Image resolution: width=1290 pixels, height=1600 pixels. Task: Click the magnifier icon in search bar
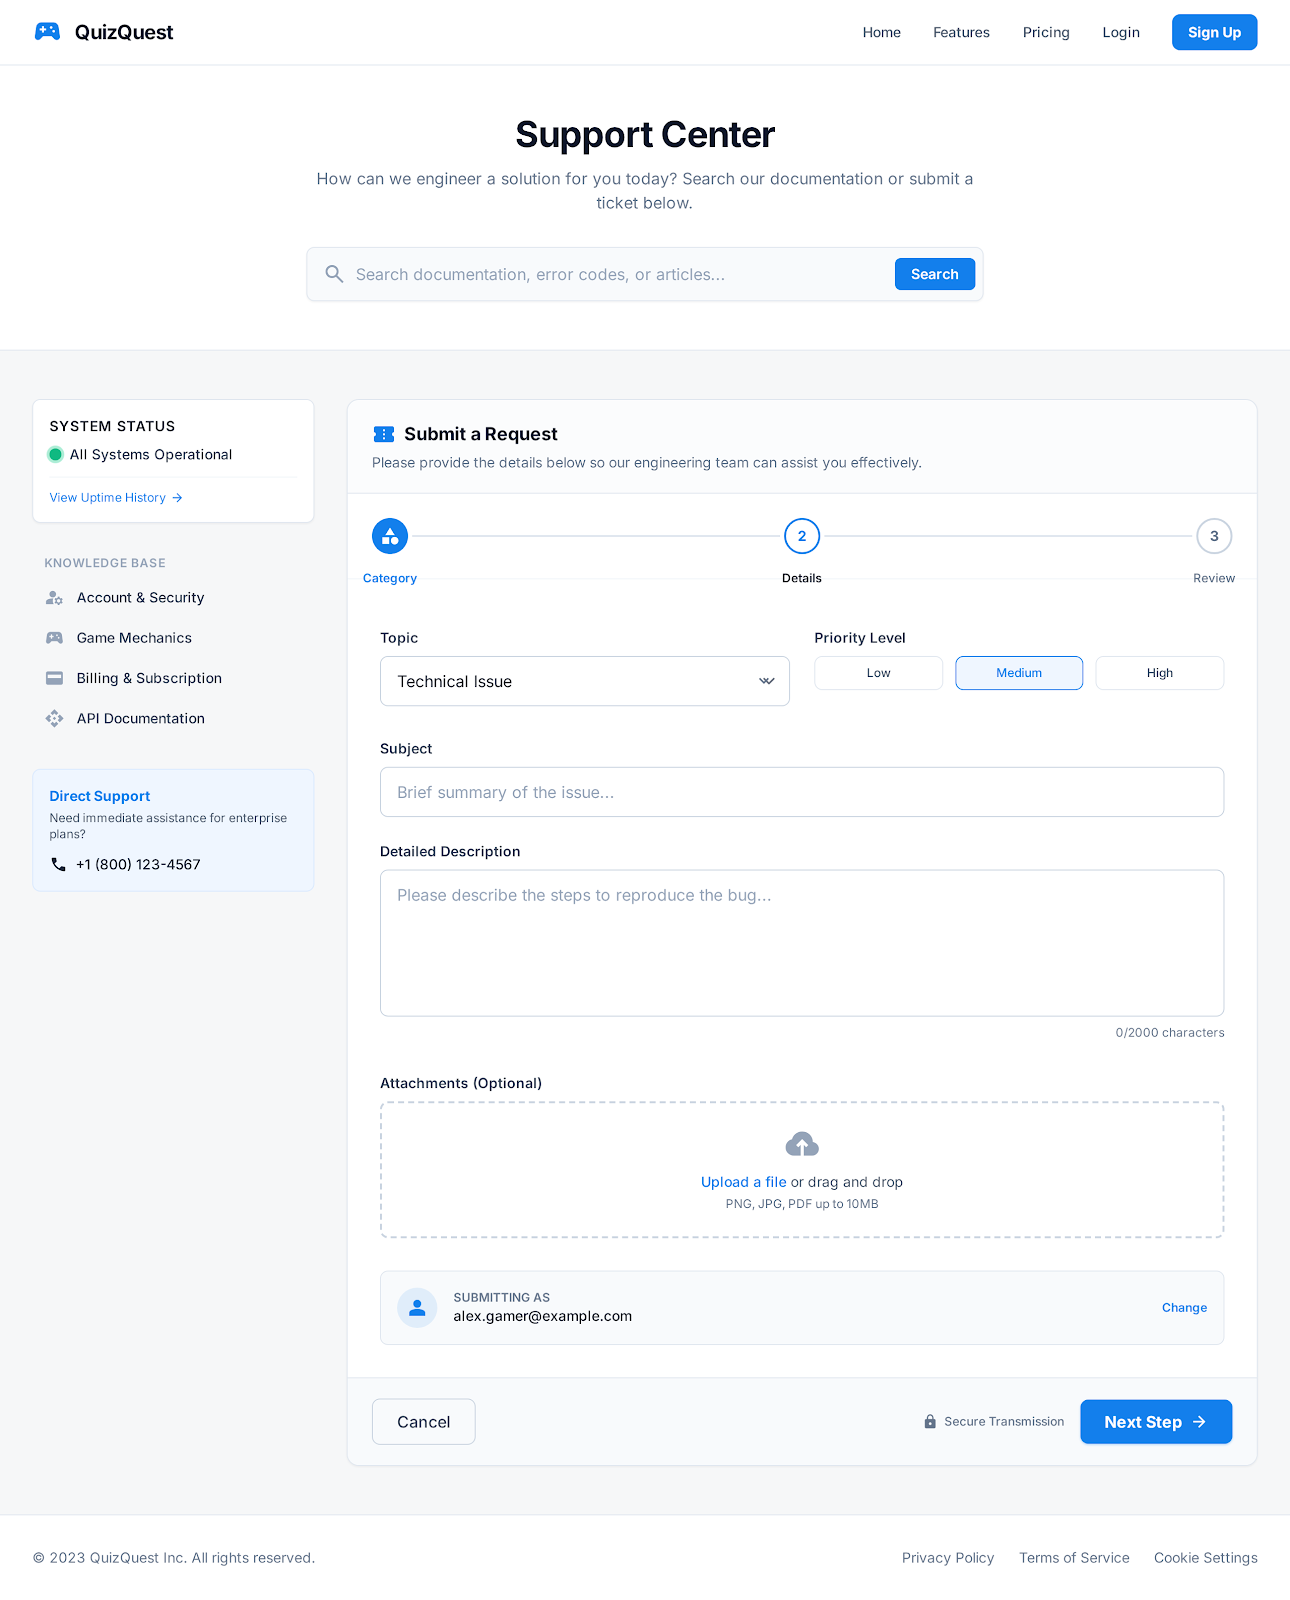coord(334,274)
